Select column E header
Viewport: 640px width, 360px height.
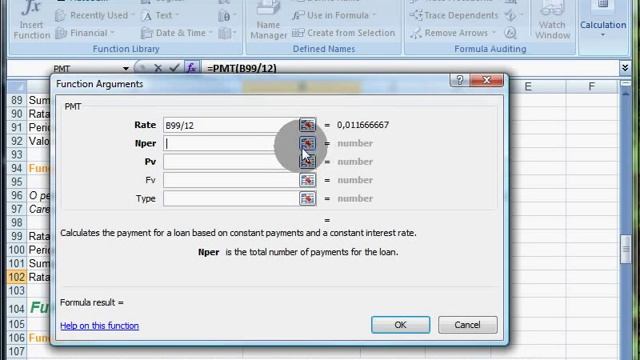(528, 87)
